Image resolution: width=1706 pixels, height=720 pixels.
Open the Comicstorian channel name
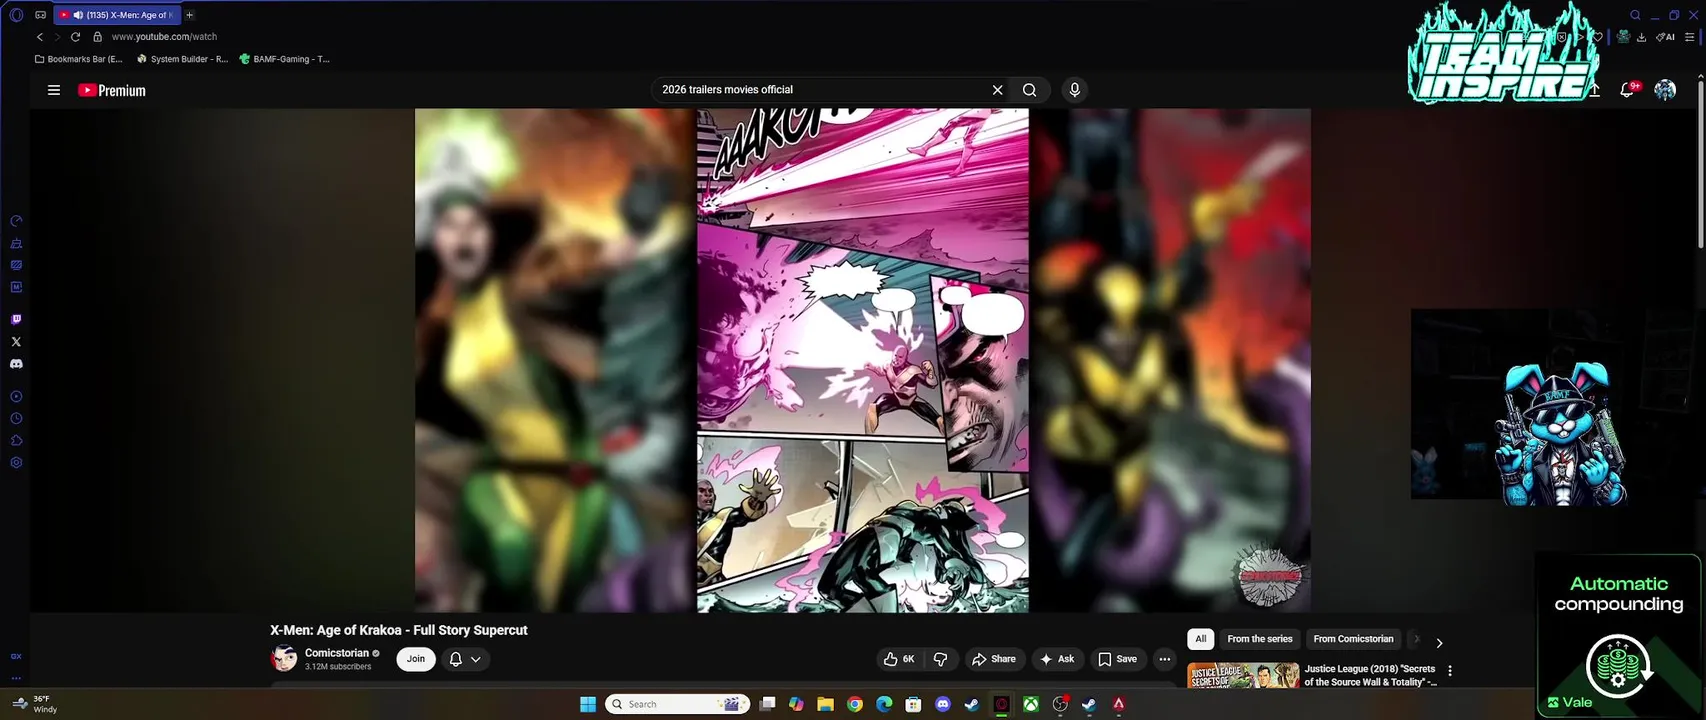(337, 653)
